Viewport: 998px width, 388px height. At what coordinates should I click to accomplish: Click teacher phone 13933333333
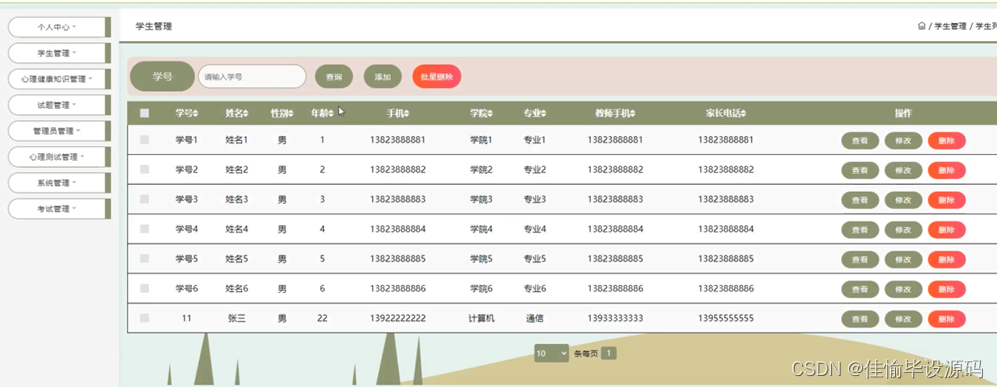pyautogui.click(x=615, y=318)
